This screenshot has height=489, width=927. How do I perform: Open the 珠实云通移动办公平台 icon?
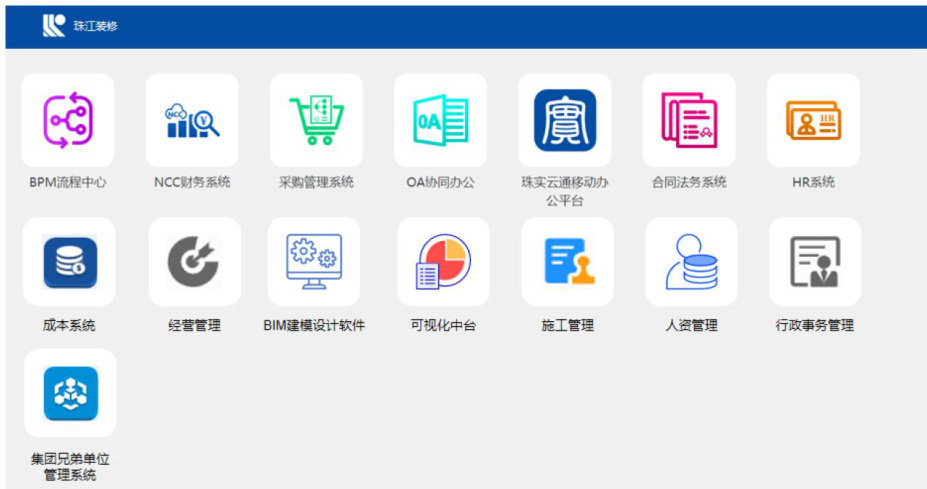(564, 120)
